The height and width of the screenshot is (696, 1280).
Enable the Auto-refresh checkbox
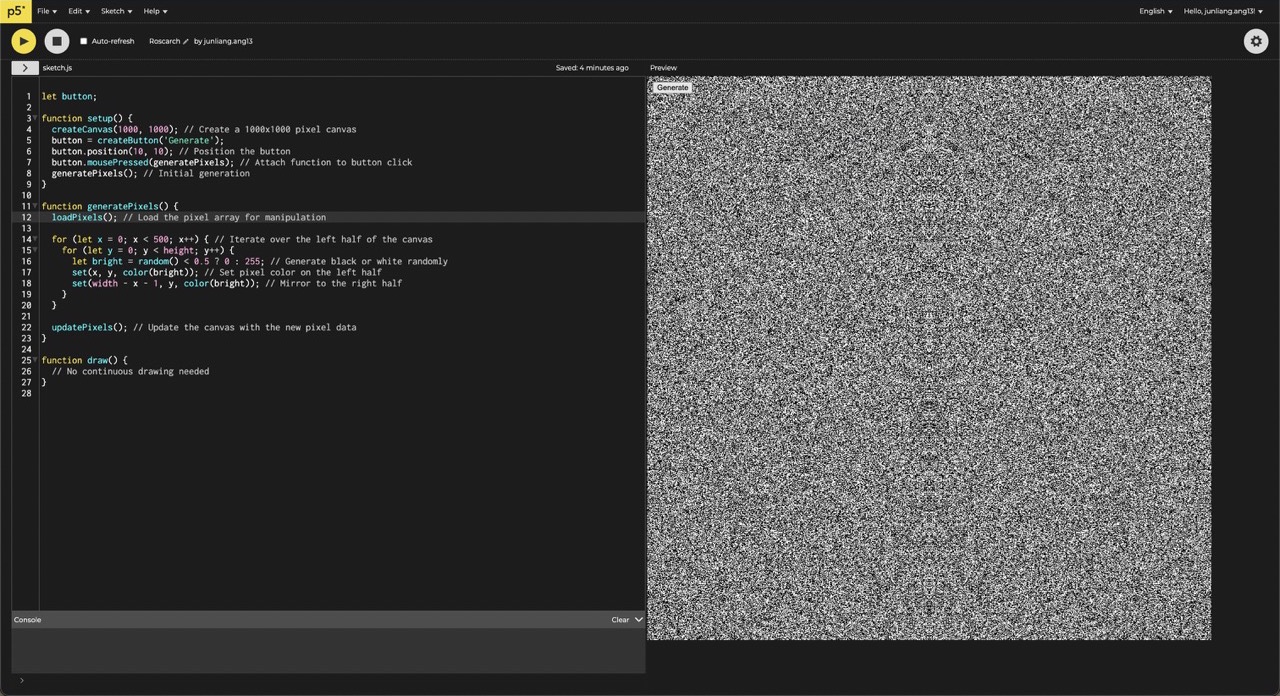[x=84, y=42]
